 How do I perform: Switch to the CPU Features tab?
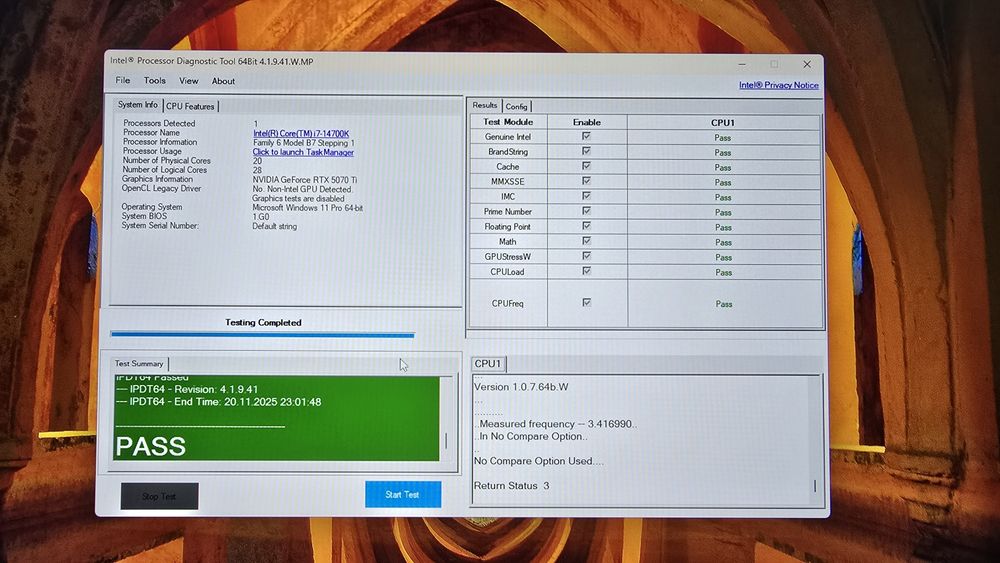pos(190,106)
